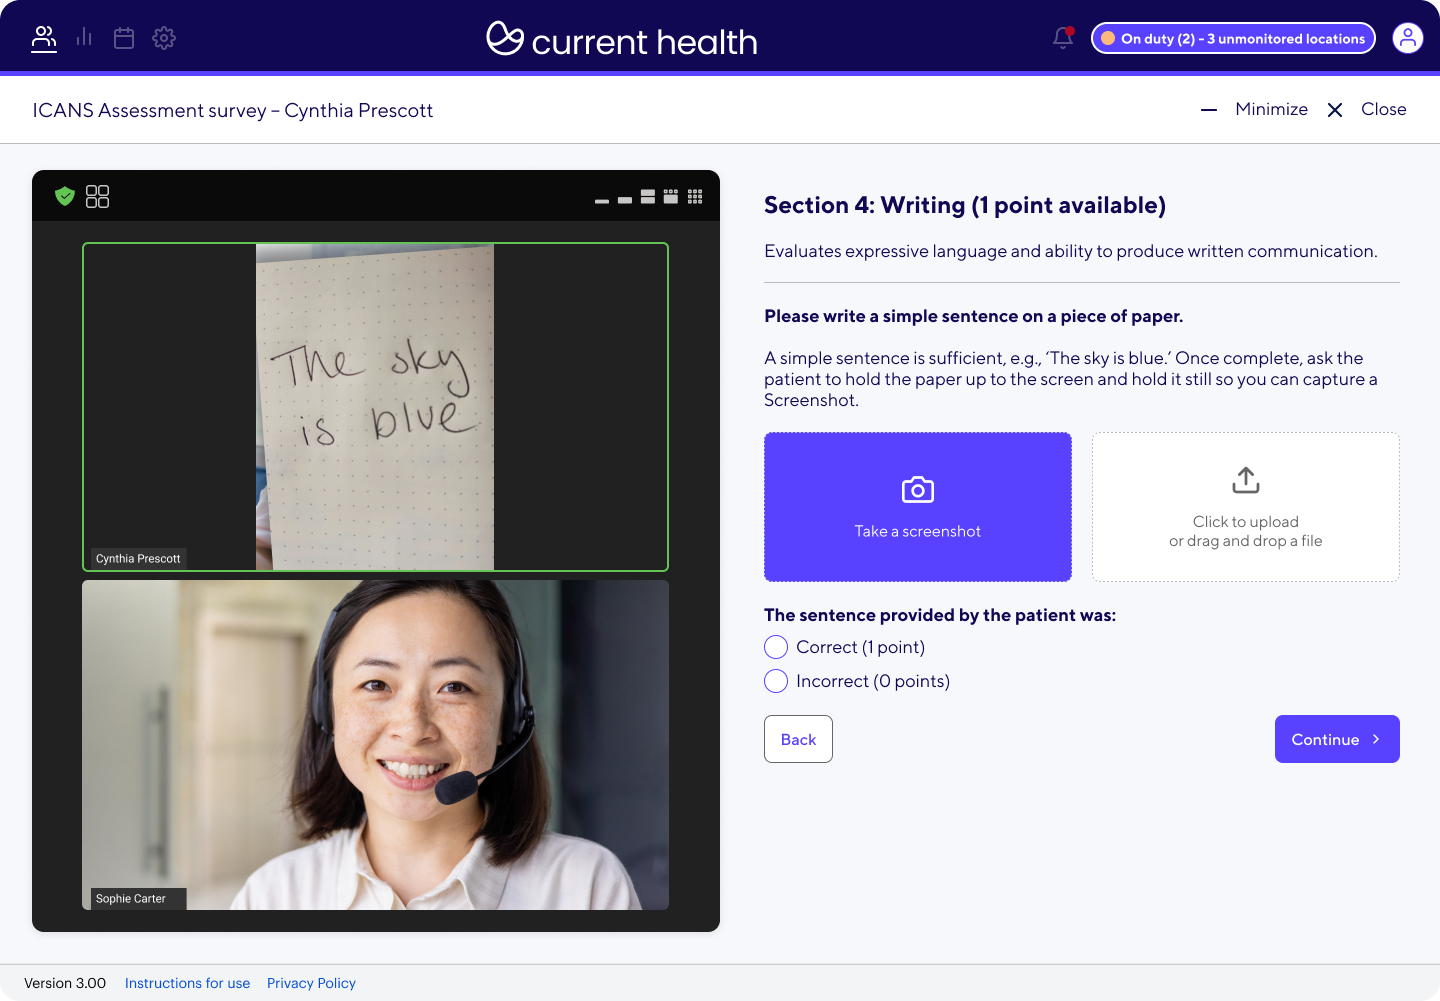This screenshot has width=1440, height=1001.
Task: Open the user profile avatar
Action: click(1407, 38)
